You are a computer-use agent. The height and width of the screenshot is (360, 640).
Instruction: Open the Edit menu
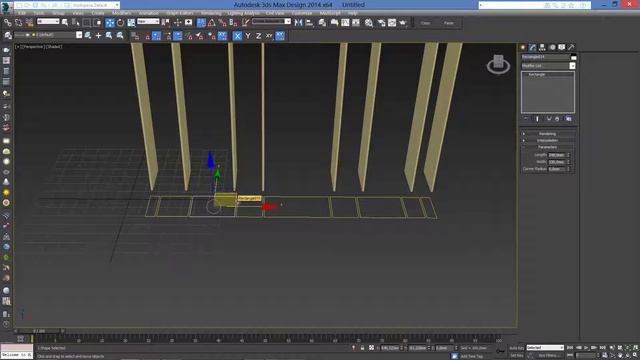point(21,13)
